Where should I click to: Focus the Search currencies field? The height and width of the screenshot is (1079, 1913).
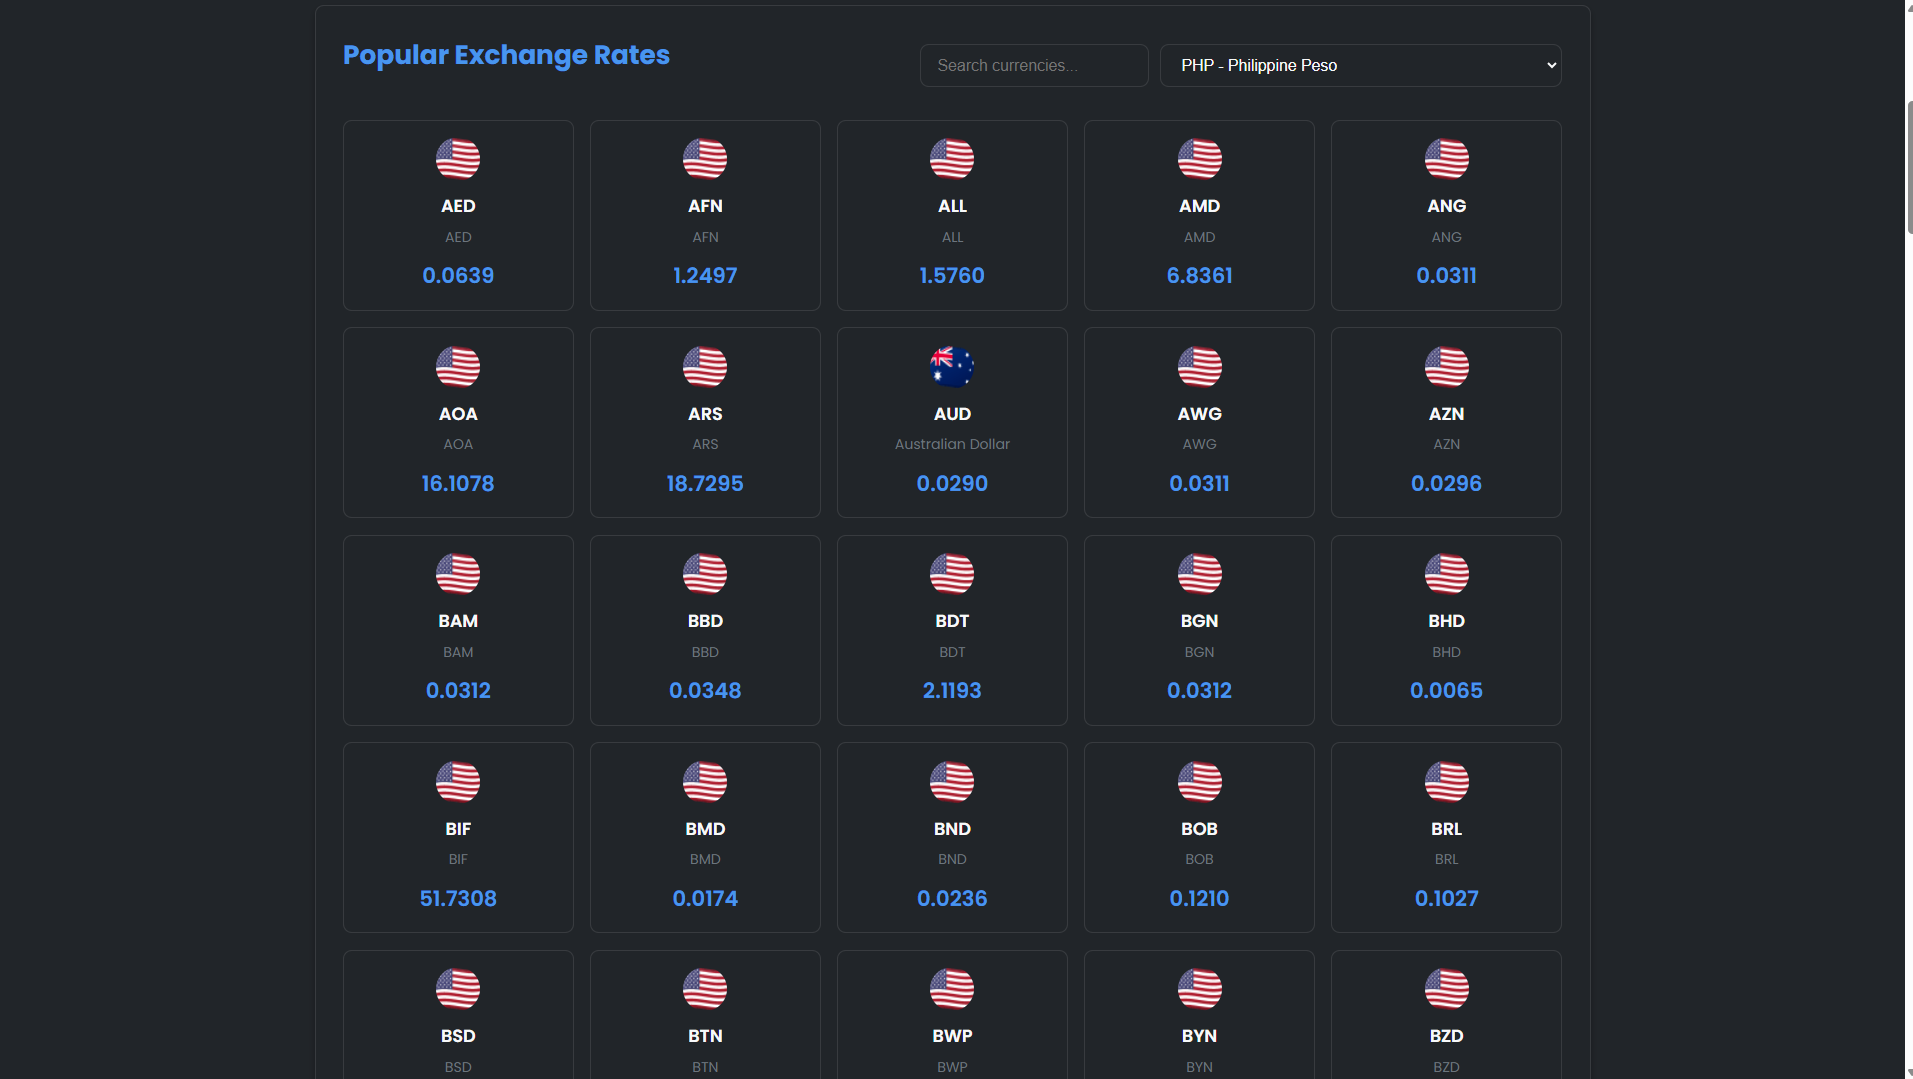pos(1033,66)
